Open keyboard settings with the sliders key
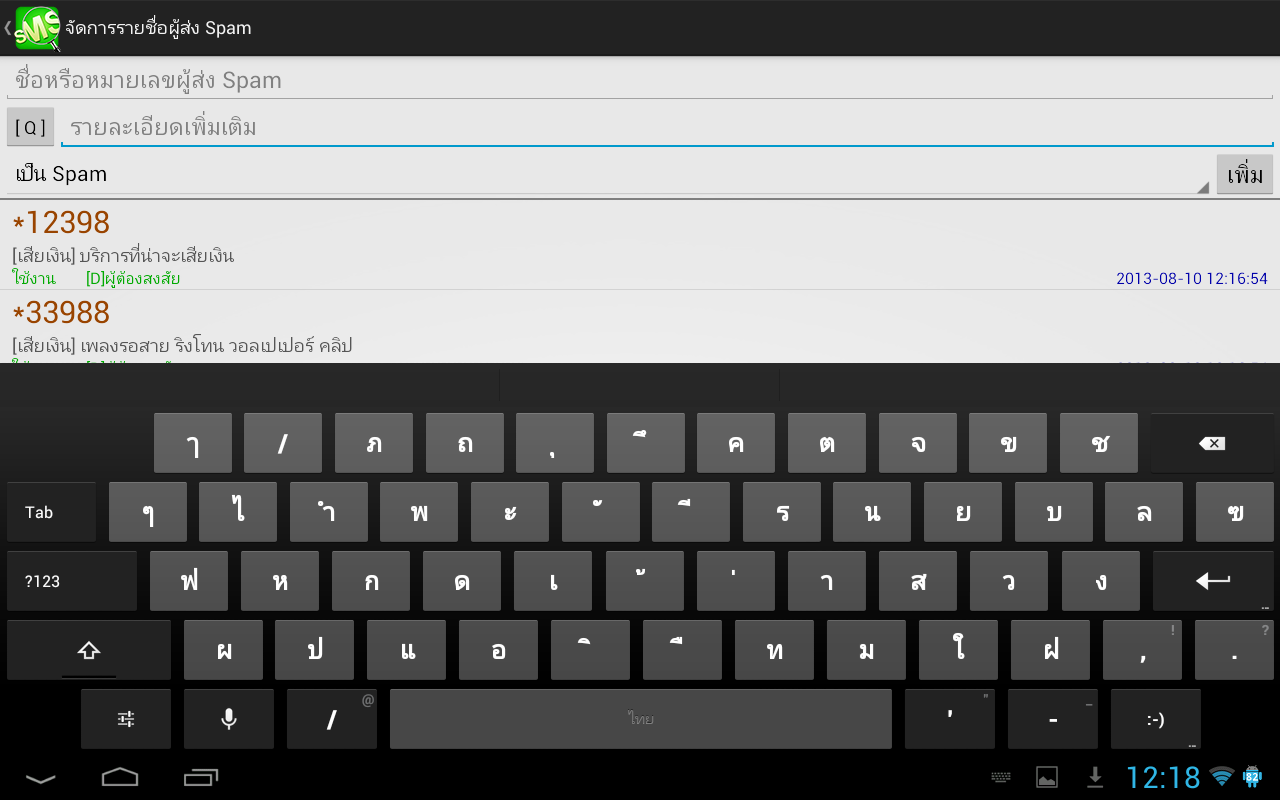The image size is (1280, 800). tap(126, 719)
